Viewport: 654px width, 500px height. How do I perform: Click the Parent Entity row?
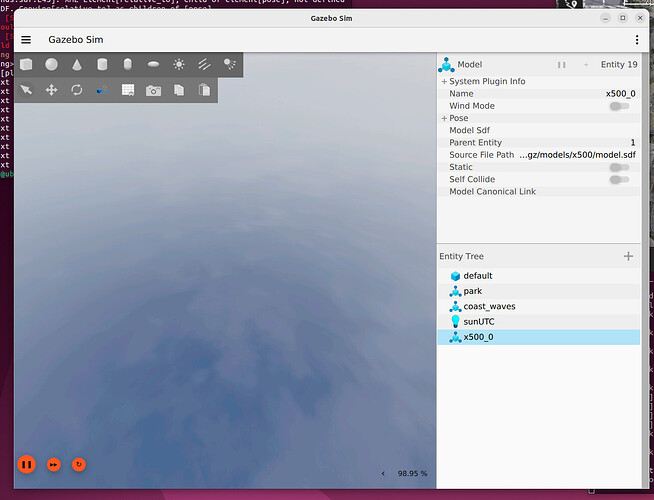tap(539, 143)
